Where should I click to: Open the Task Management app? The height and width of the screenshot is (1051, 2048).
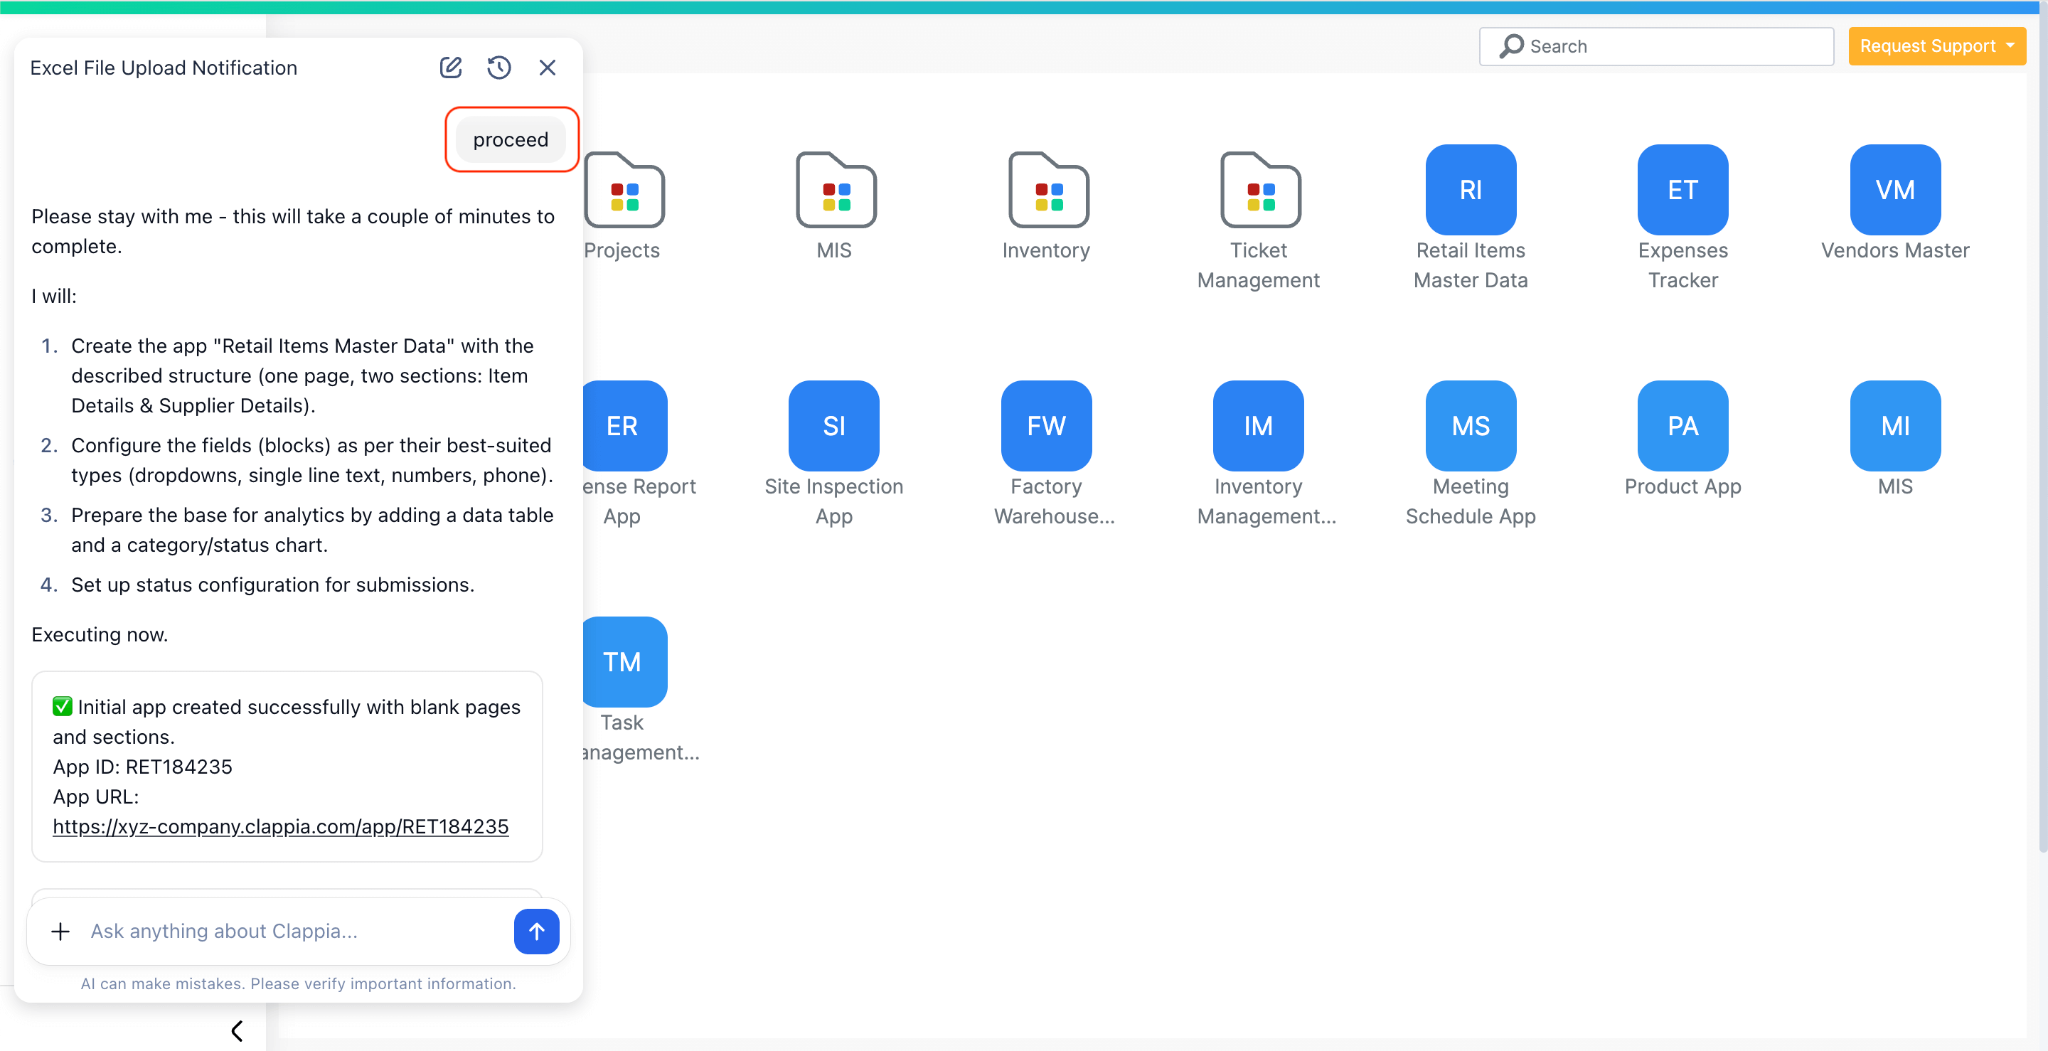pyautogui.click(x=622, y=661)
